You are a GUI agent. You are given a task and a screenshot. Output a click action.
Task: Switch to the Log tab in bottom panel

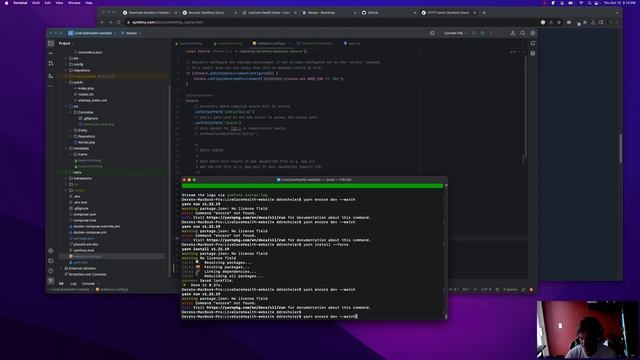[73, 284]
